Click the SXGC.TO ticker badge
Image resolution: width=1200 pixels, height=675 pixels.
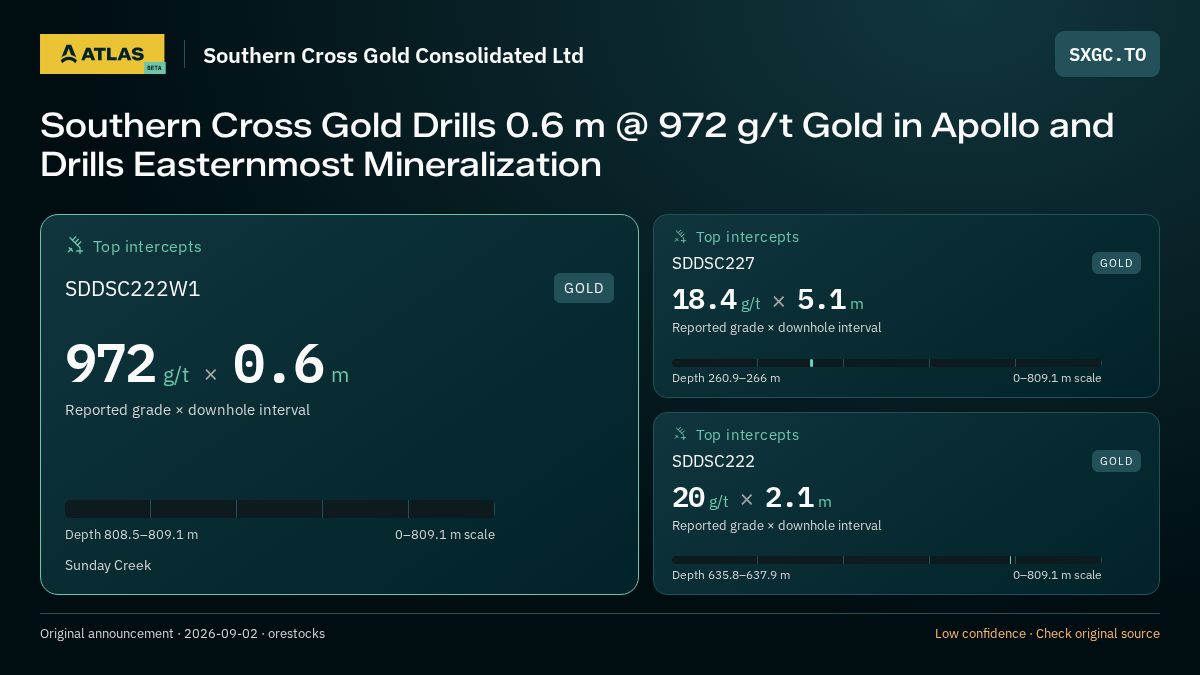pyautogui.click(x=1107, y=54)
